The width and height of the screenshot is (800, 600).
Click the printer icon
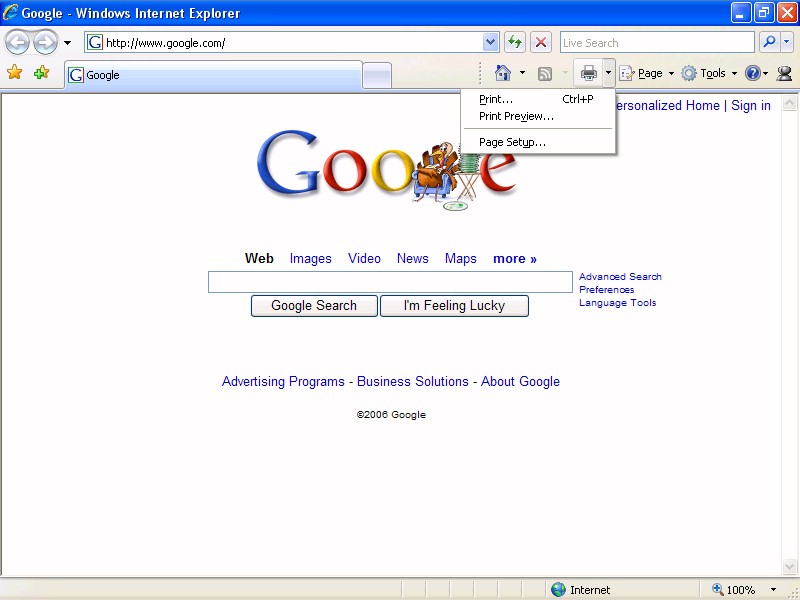588,73
